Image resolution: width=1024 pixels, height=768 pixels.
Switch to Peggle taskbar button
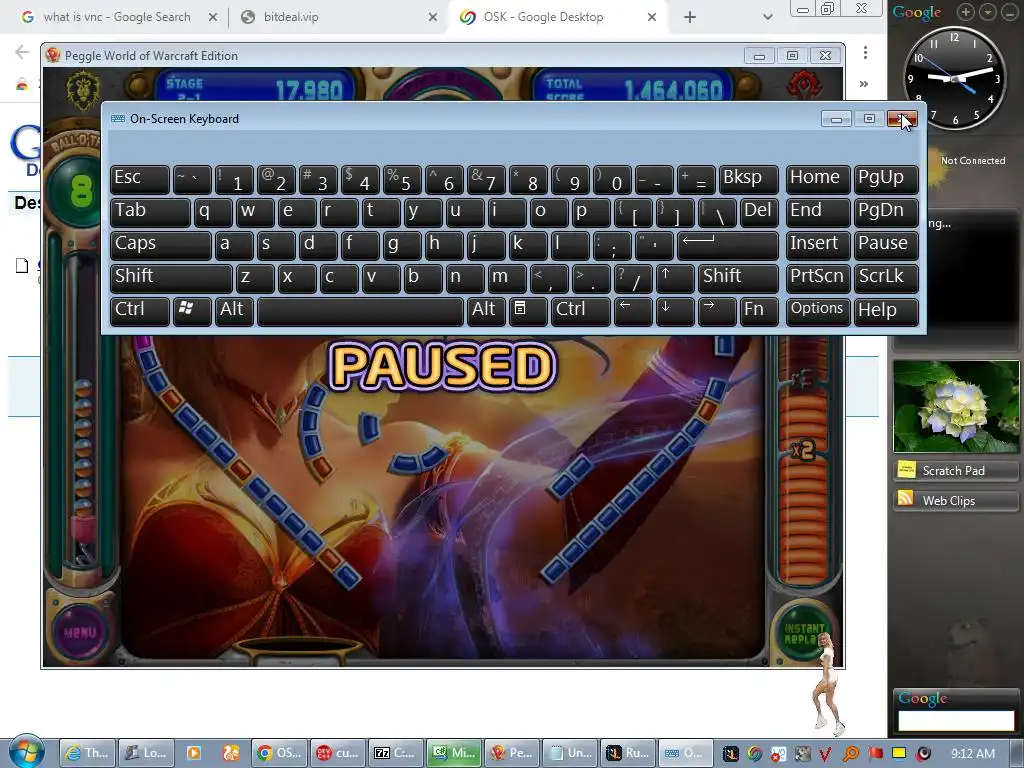pos(511,753)
